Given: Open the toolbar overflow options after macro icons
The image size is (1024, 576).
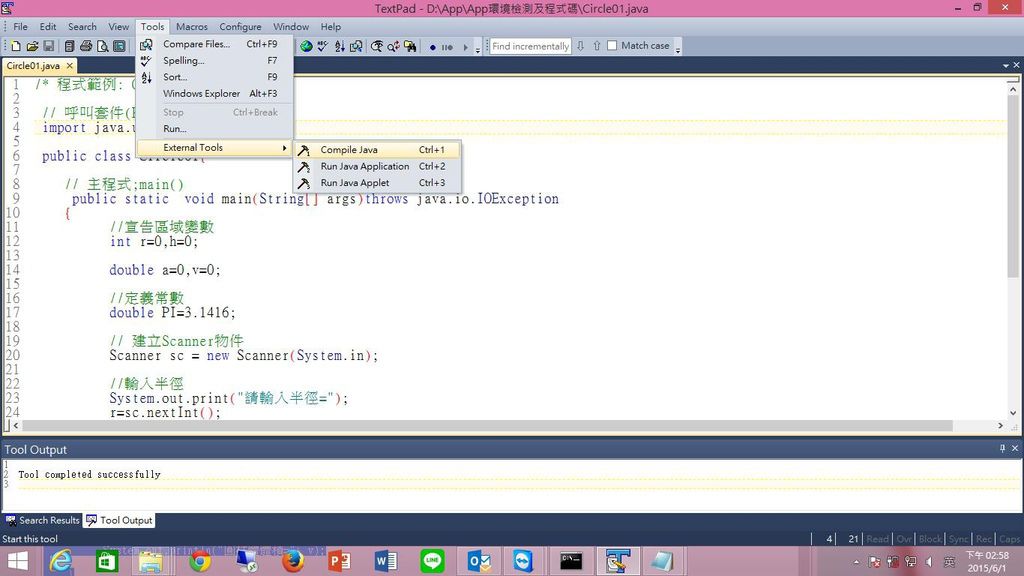Looking at the screenshot, I should pyautogui.click(x=477, y=48).
